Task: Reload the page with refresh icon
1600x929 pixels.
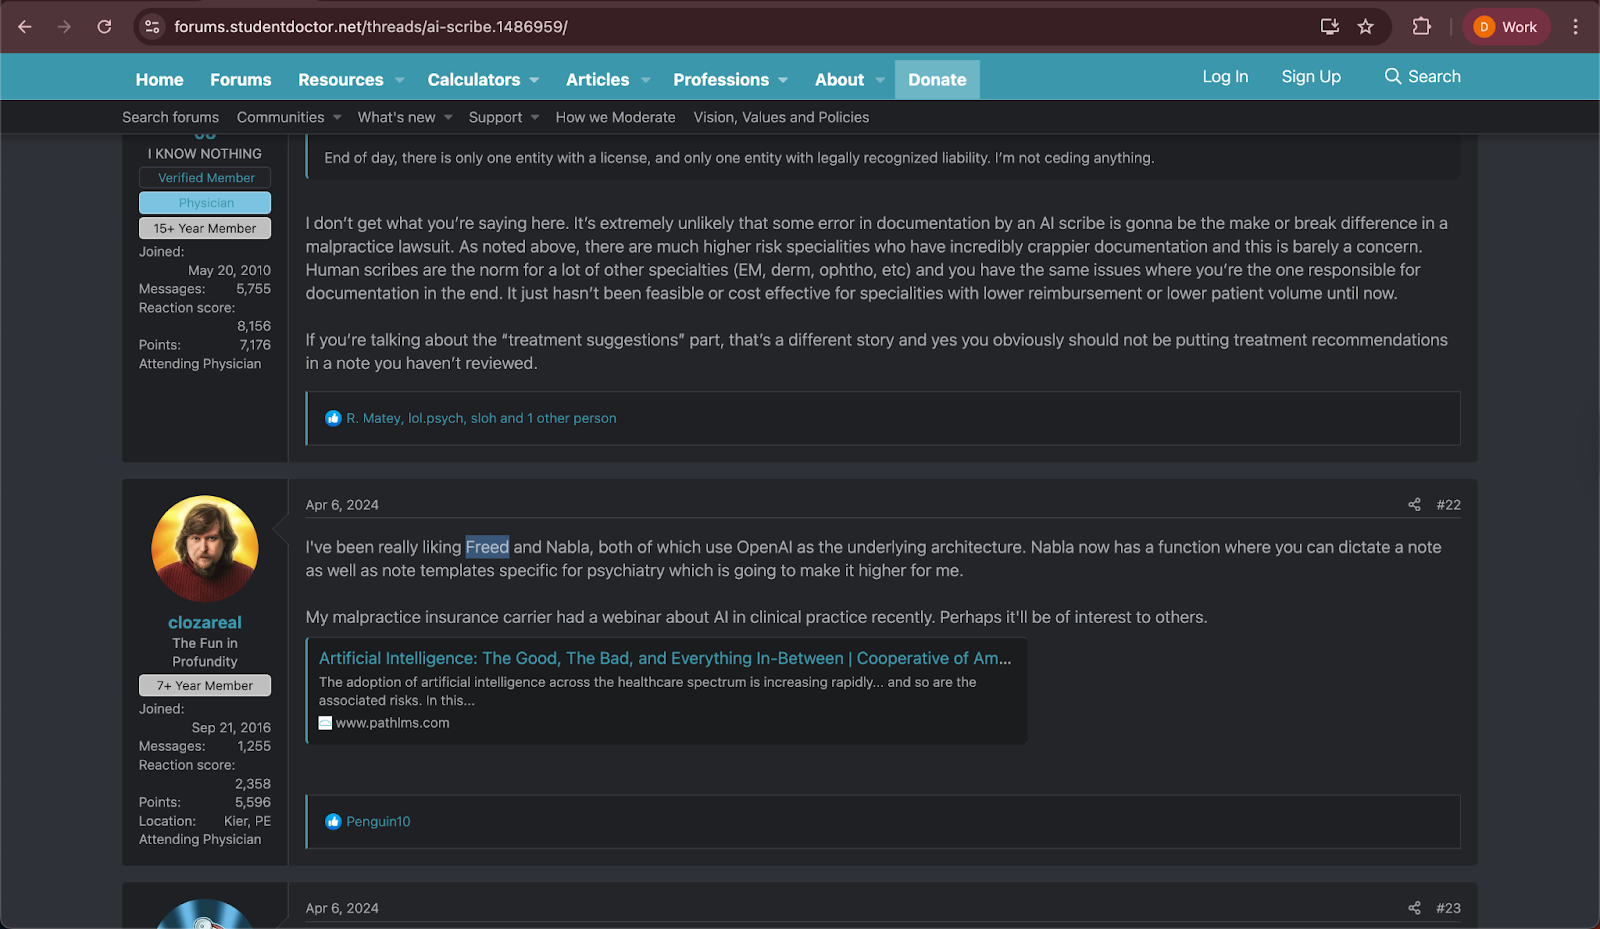Action: coord(104,27)
